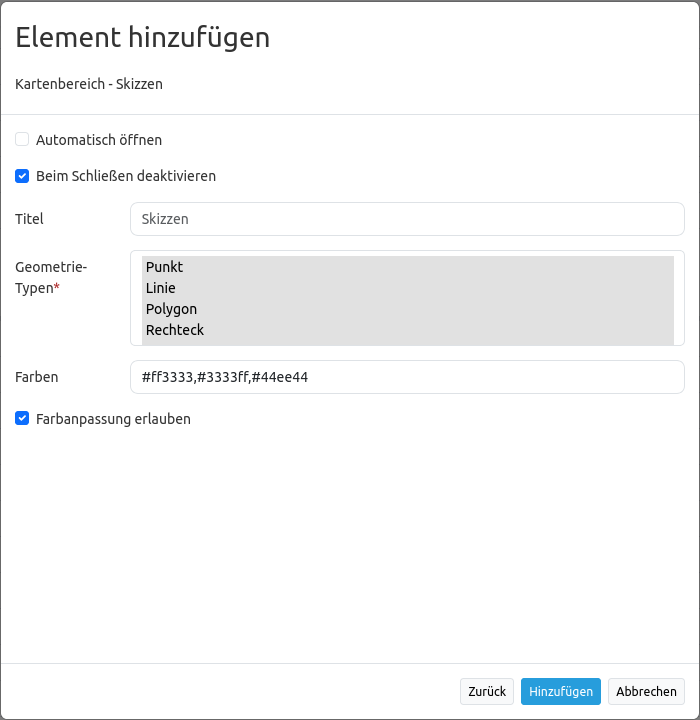Viewport: 700px width, 720px height.
Task: Cancel the dialog with Abbrechen
Action: pos(646,691)
